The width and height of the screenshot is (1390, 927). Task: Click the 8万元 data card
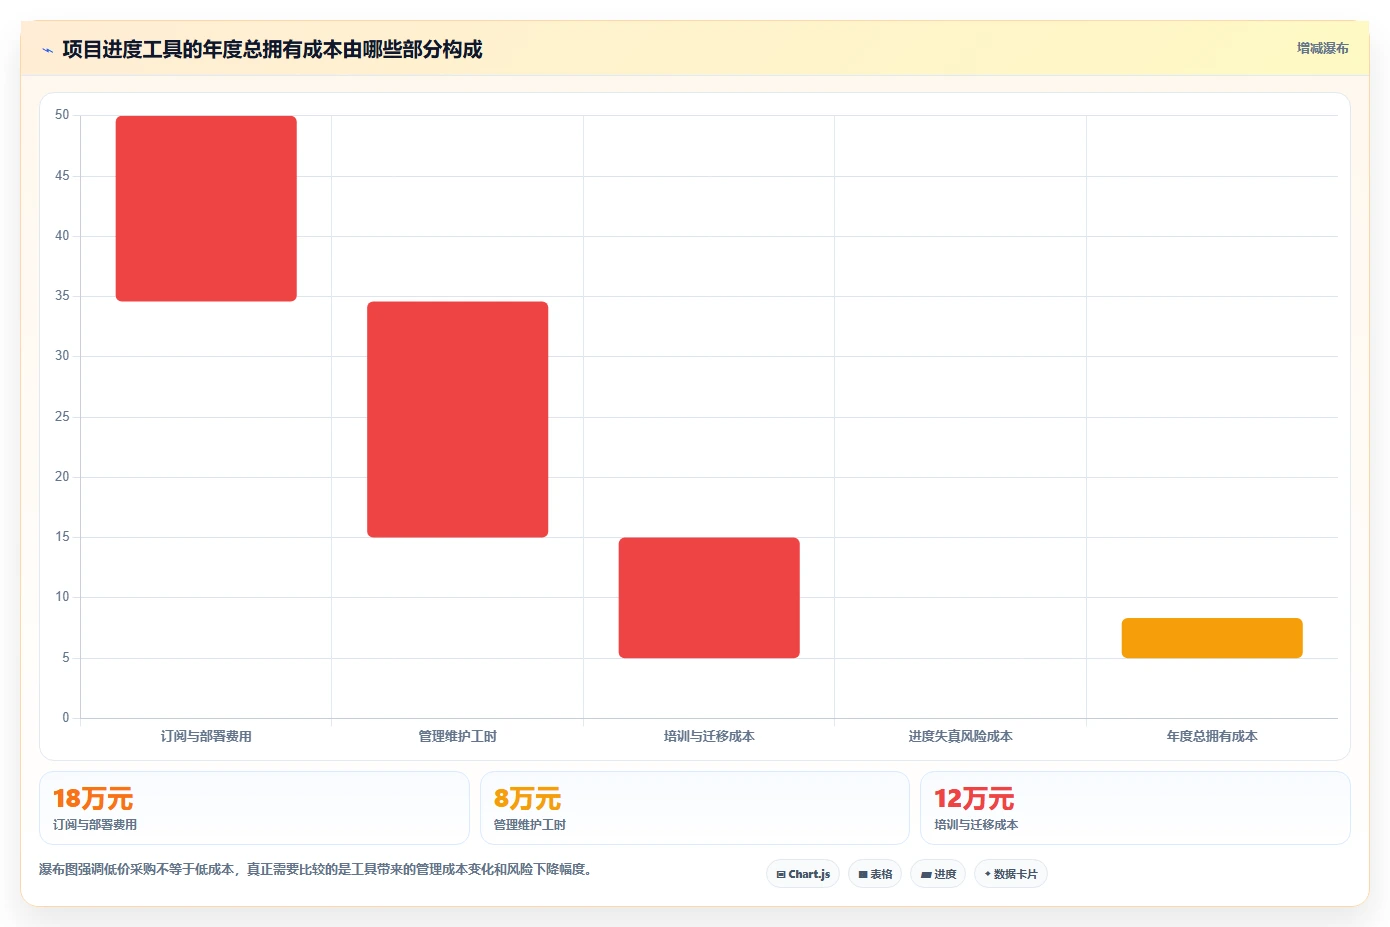[x=695, y=808]
